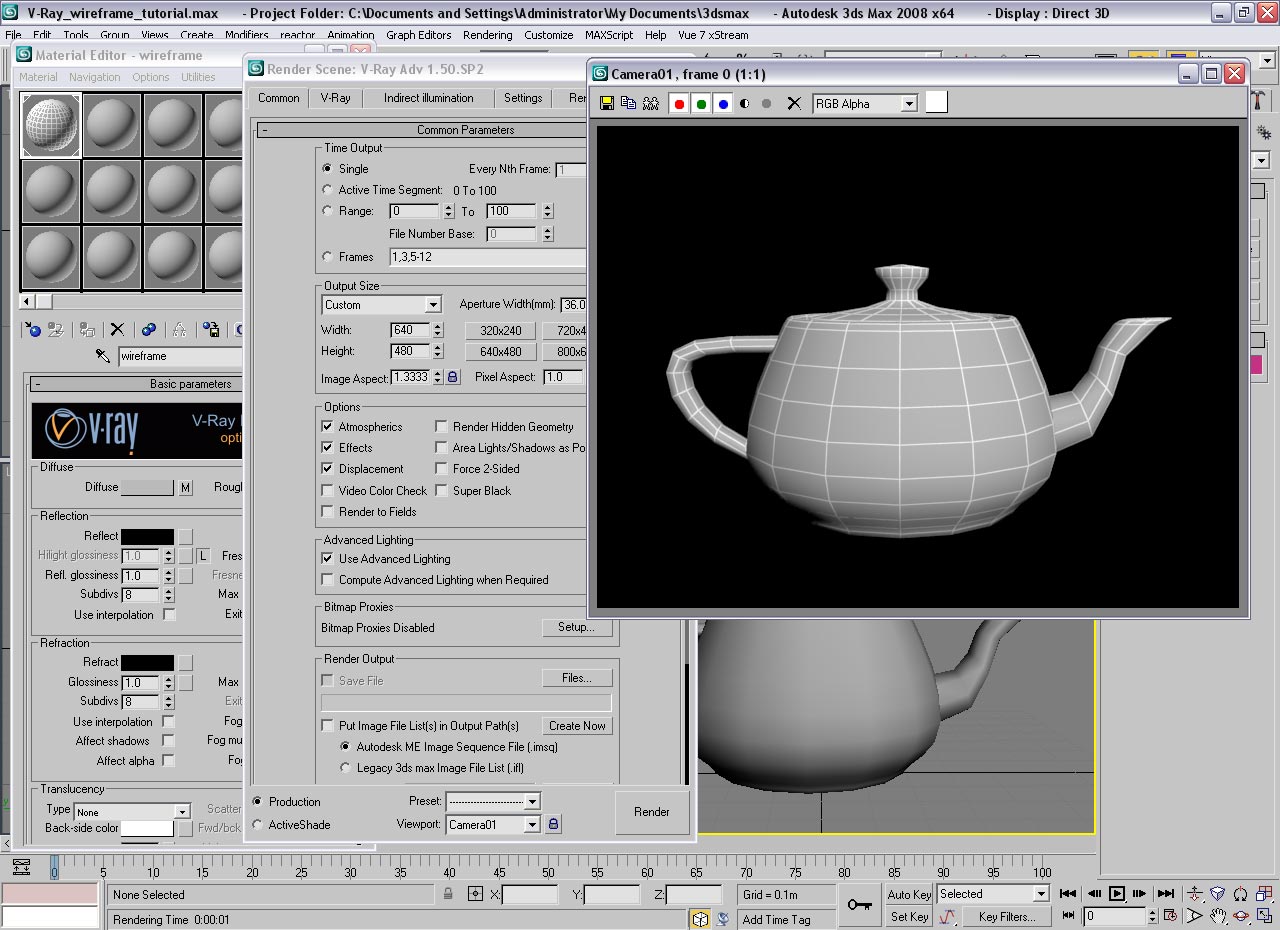This screenshot has height=930, width=1280.
Task: Assign material to selection in Material Editor
Action: click(x=87, y=329)
